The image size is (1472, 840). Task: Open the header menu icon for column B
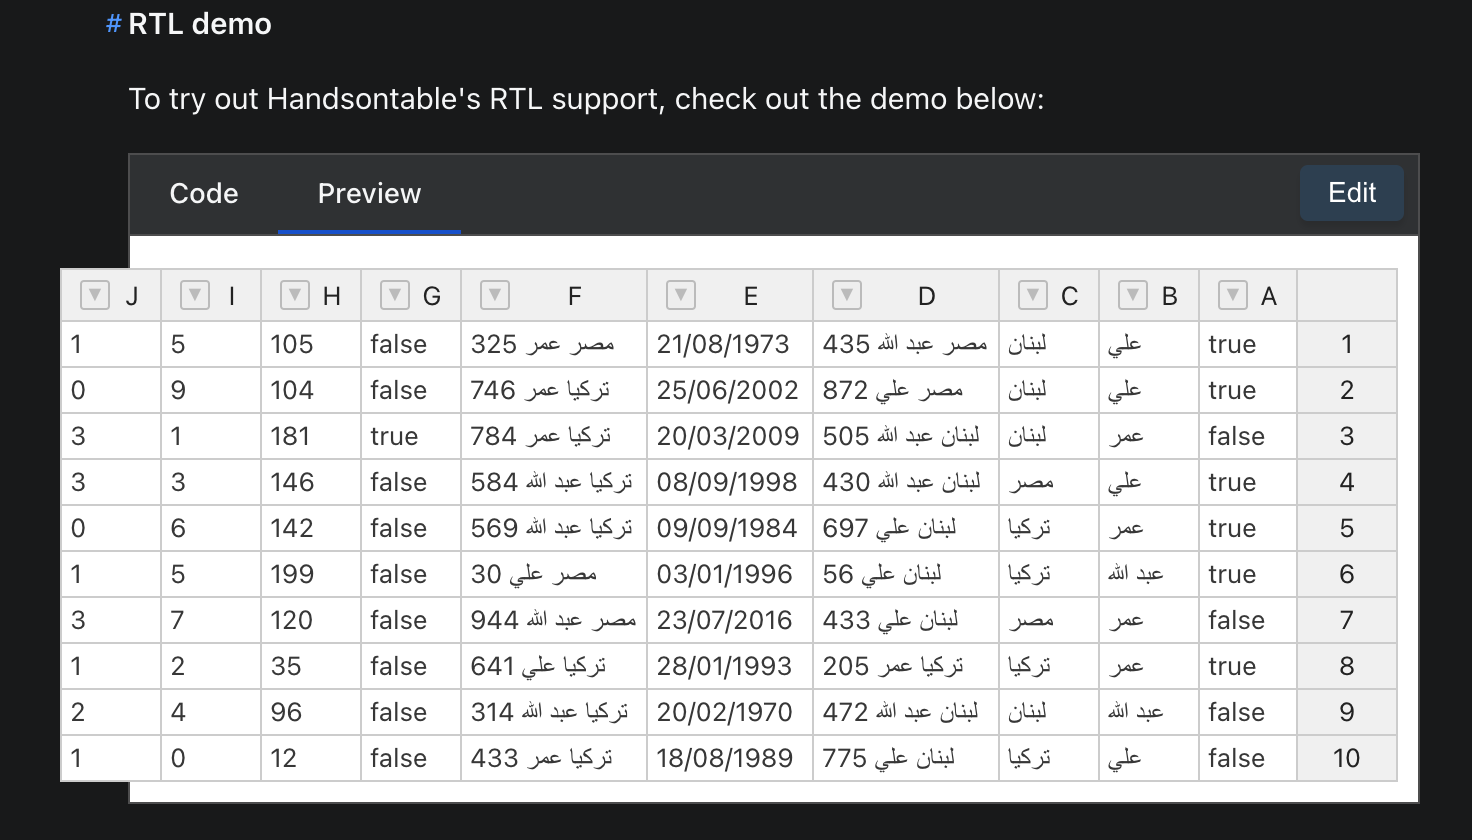[x=1132, y=295]
